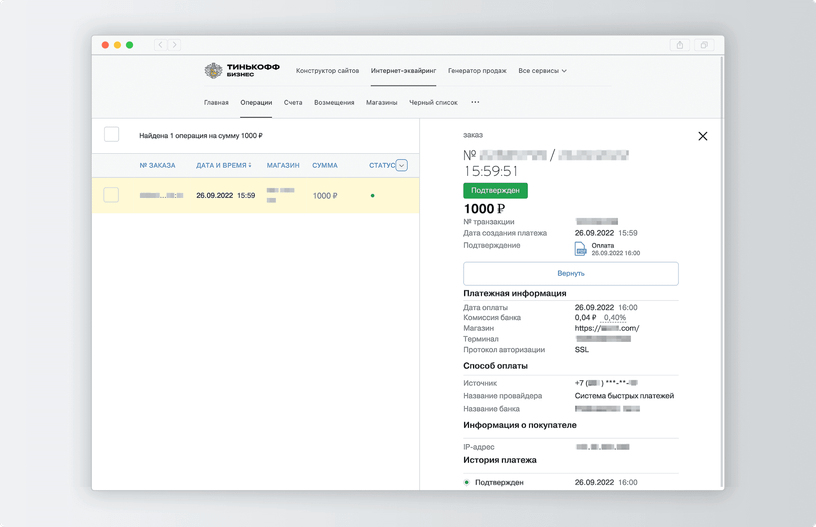Open Генератор продаж service
816x527 pixels.
point(477,71)
